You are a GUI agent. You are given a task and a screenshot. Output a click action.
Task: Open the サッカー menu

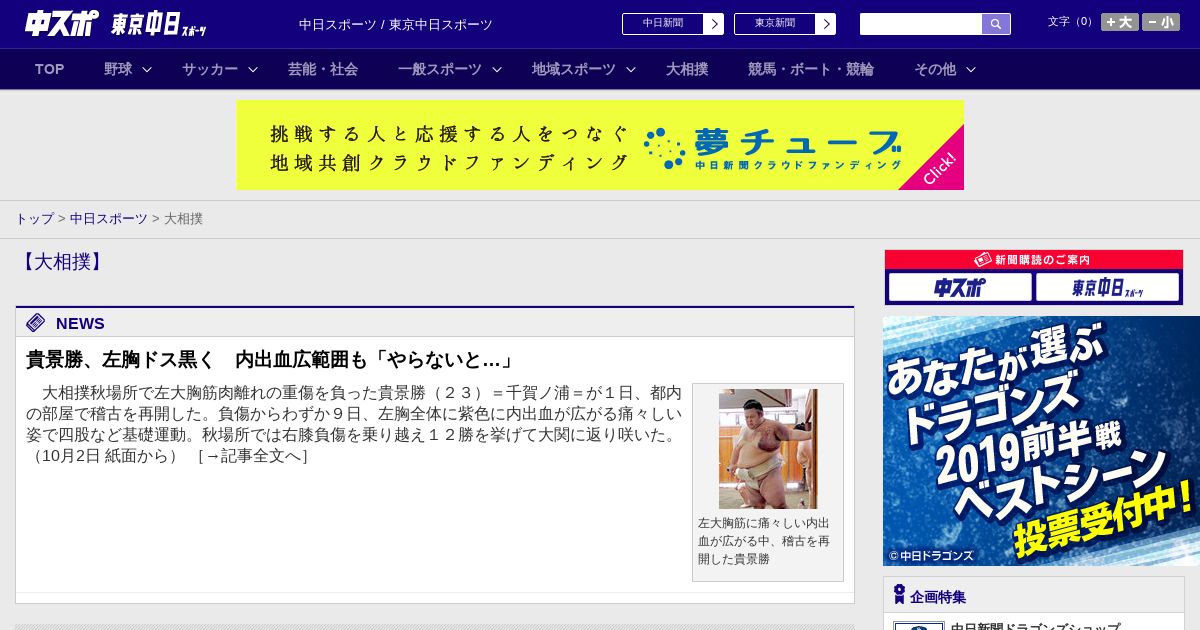[x=210, y=69]
